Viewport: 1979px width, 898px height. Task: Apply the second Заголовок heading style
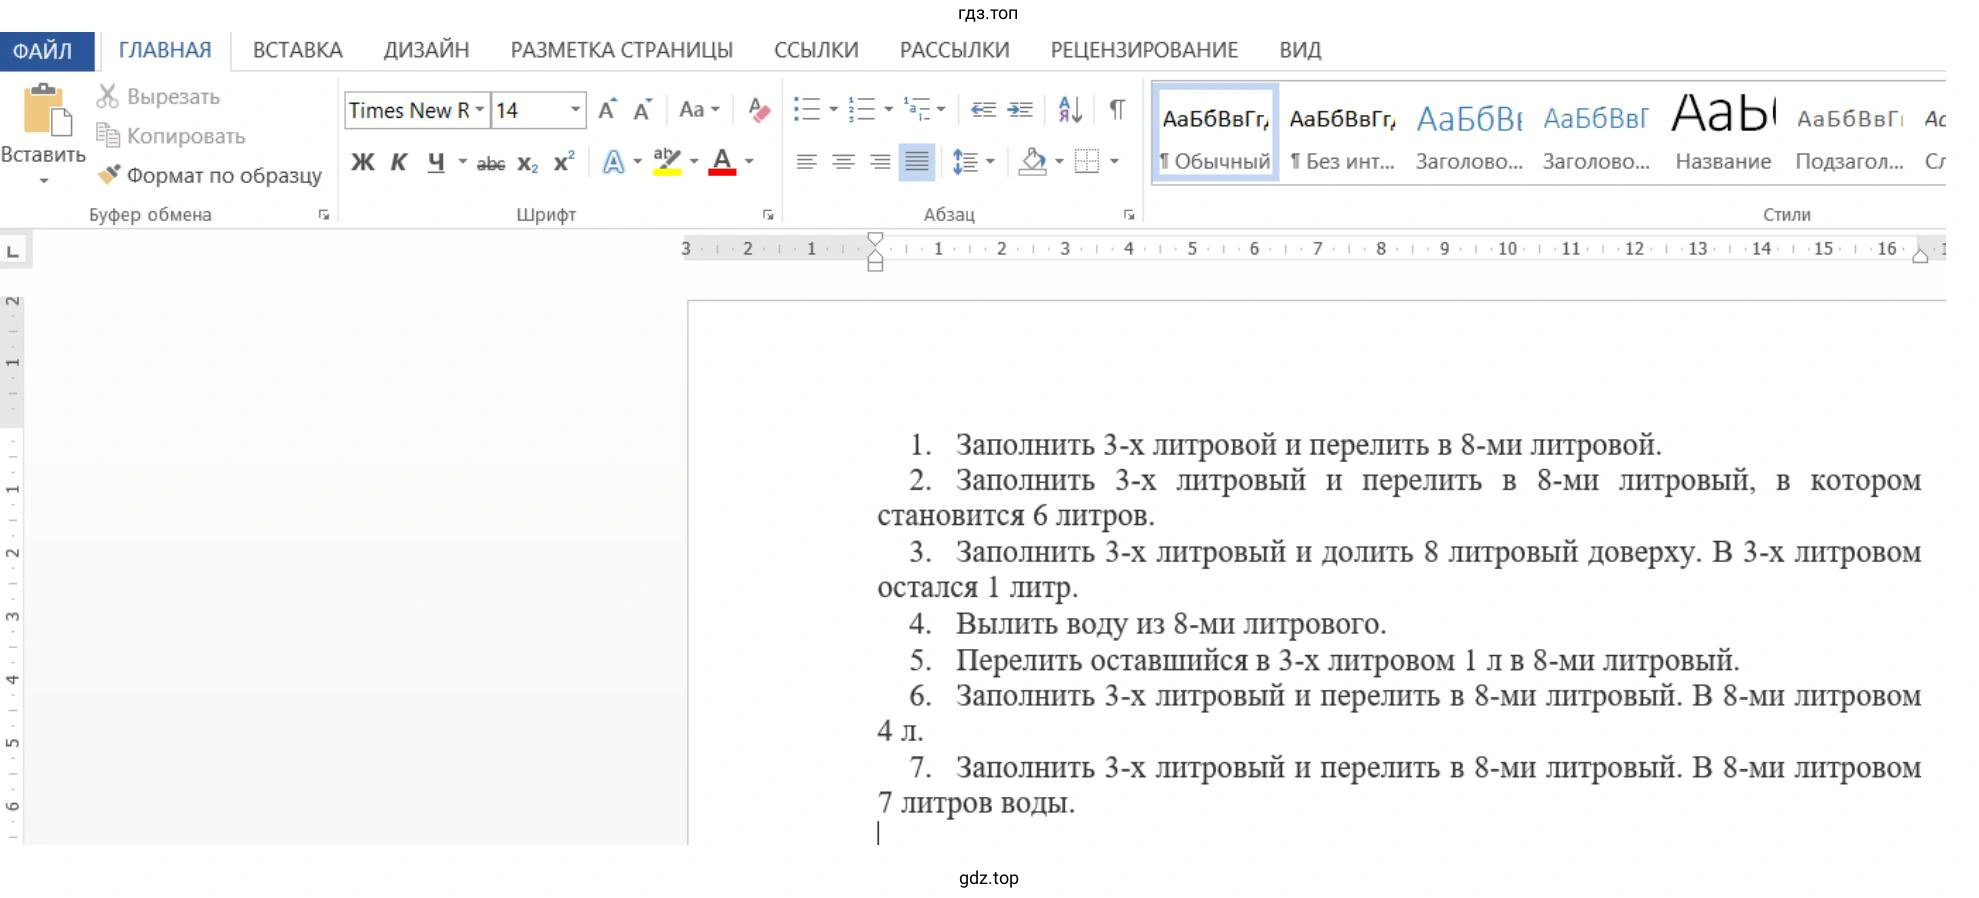tap(1596, 133)
